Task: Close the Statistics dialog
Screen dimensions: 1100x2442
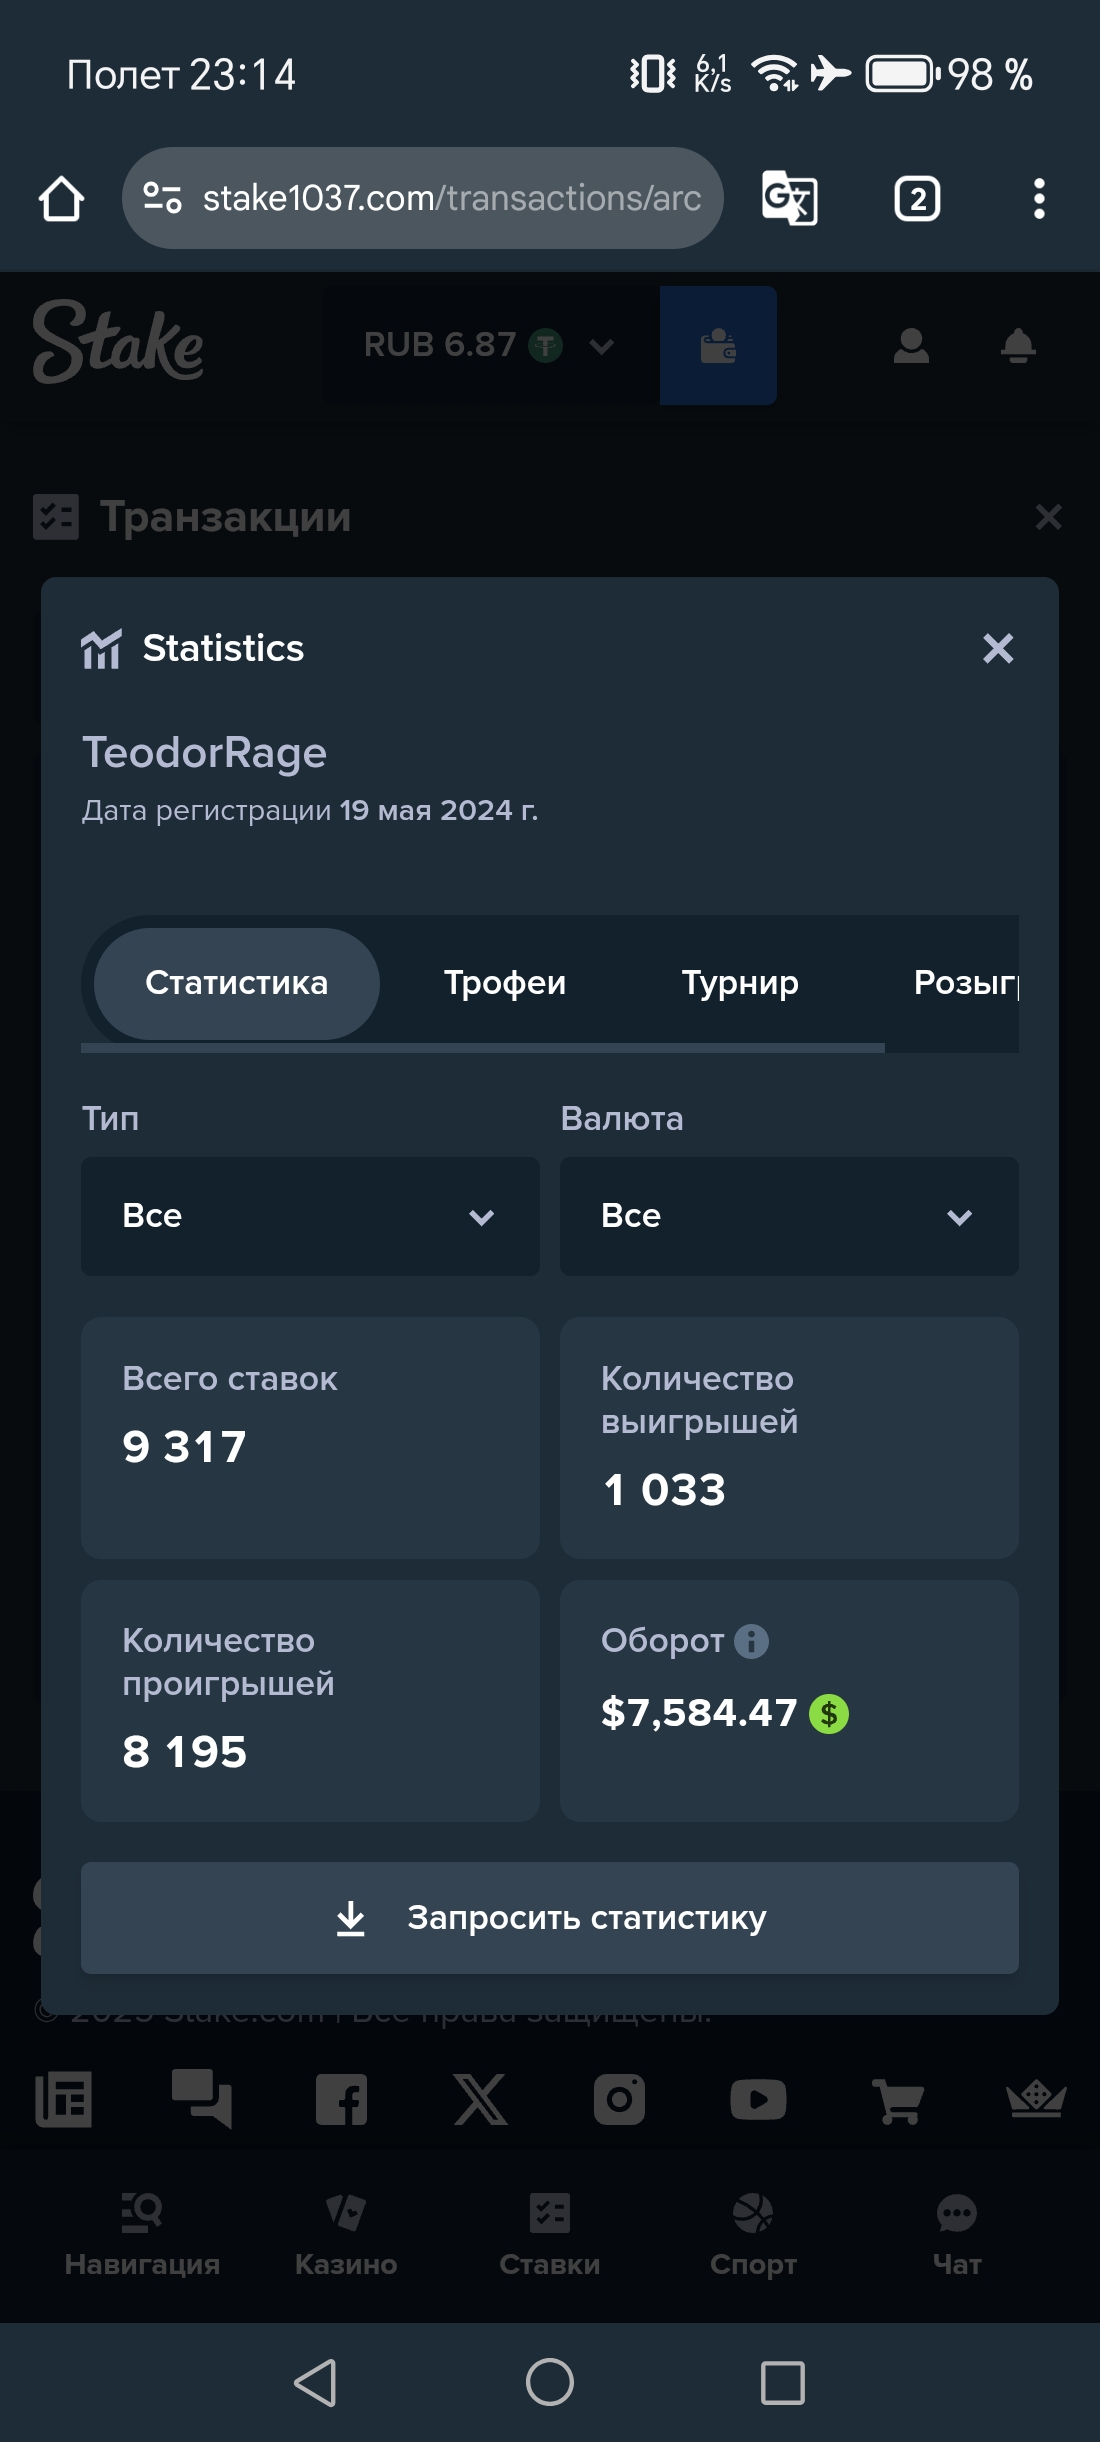Action: tap(998, 648)
